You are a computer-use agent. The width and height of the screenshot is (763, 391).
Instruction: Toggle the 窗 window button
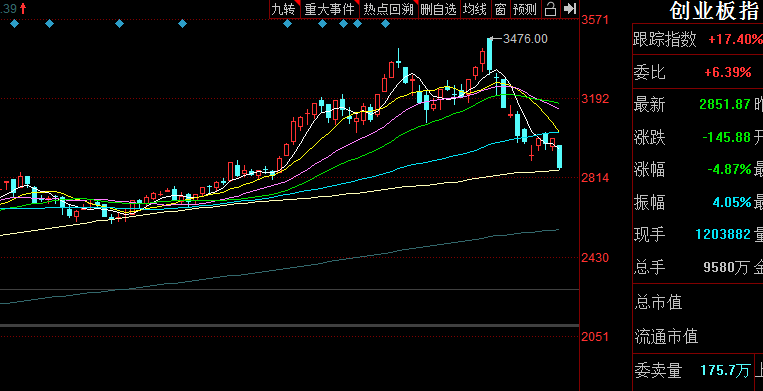[500, 9]
